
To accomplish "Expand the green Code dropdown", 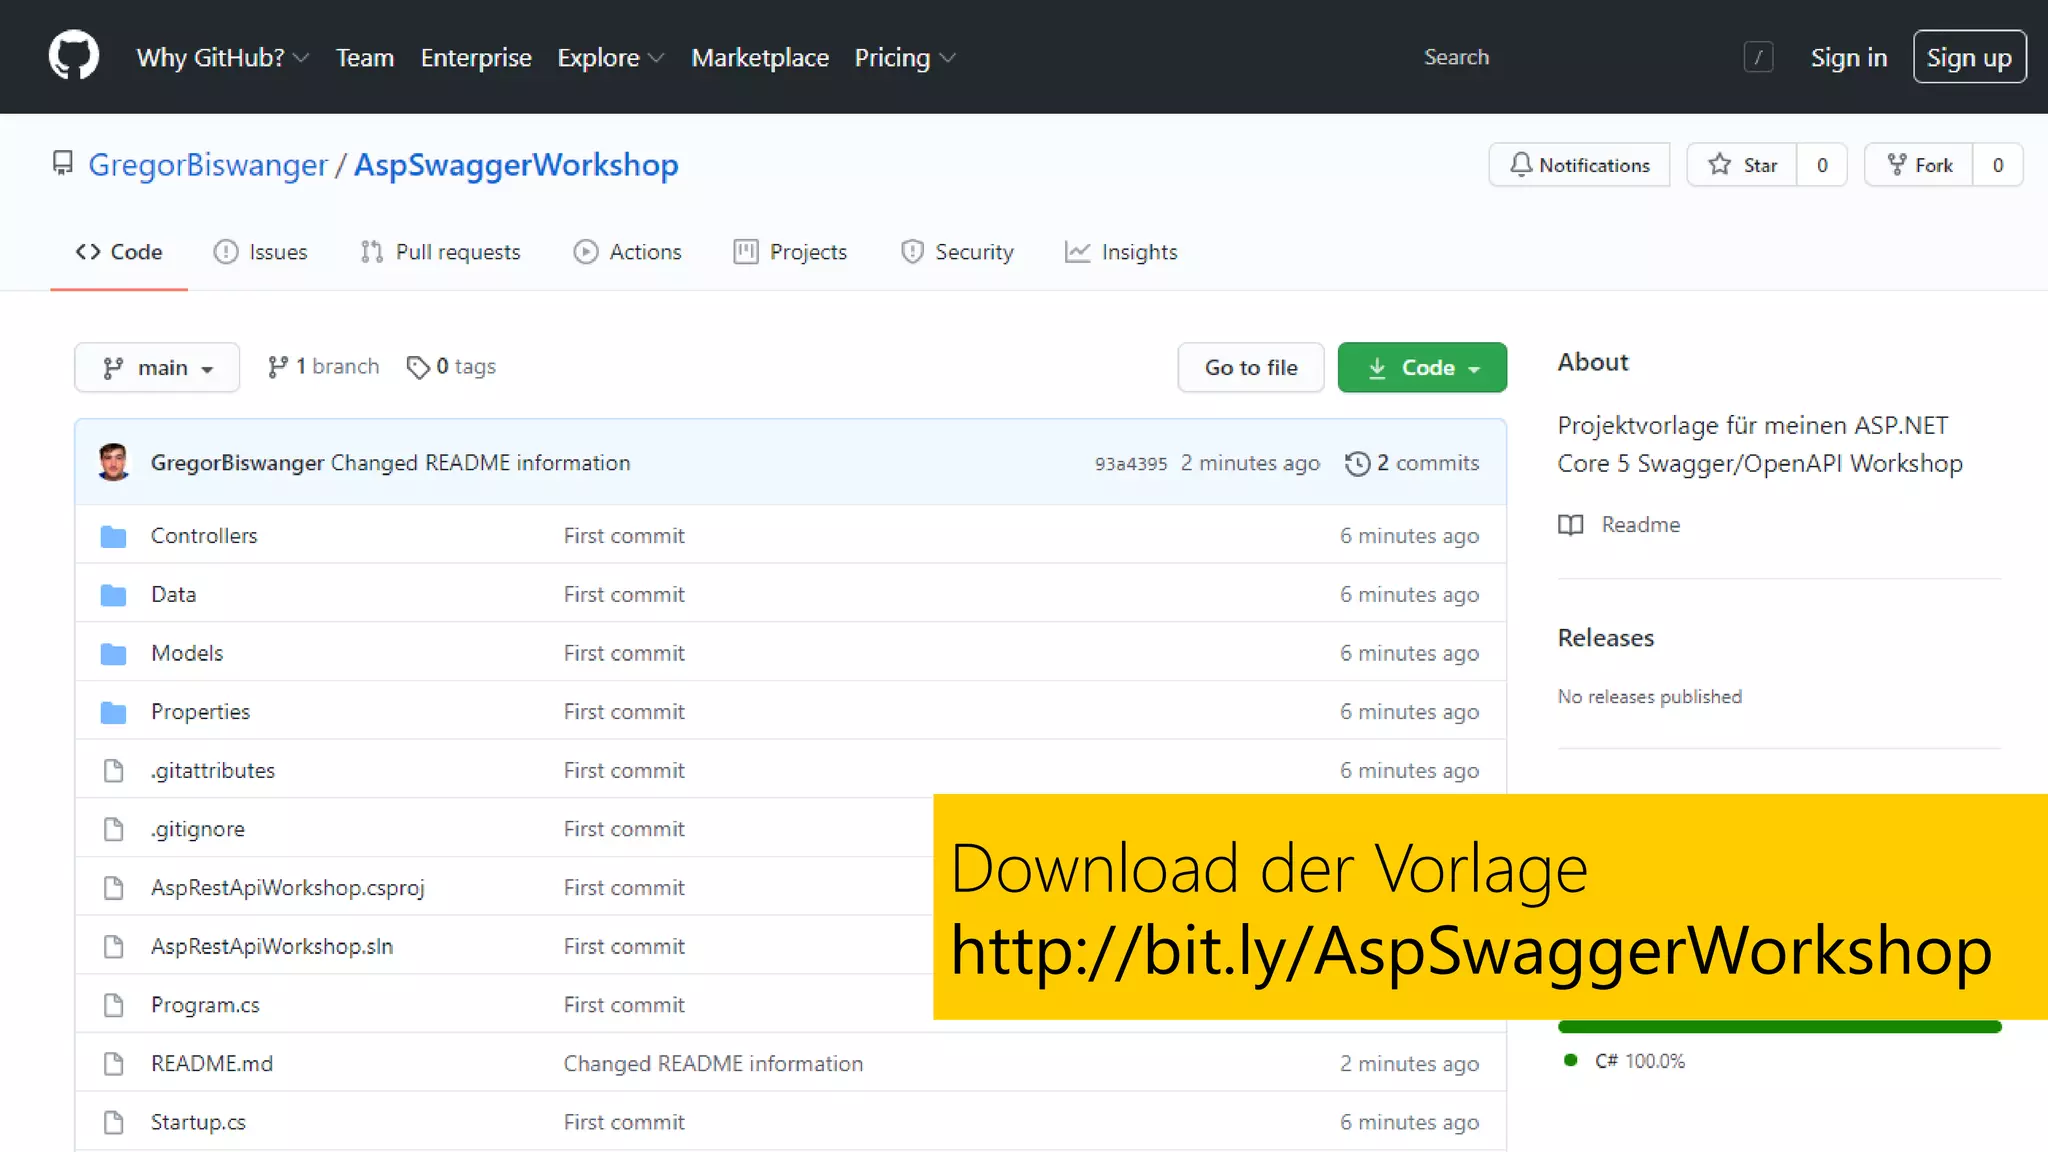I will pyautogui.click(x=1422, y=367).
